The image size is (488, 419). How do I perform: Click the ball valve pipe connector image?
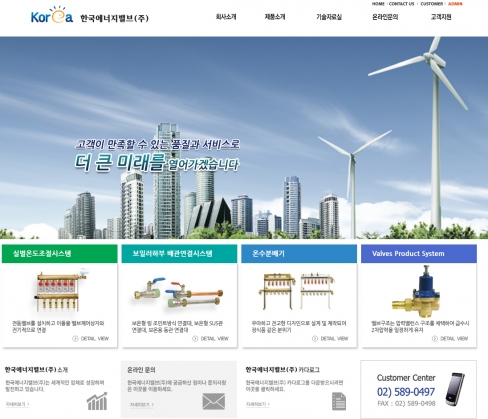pos(179,292)
